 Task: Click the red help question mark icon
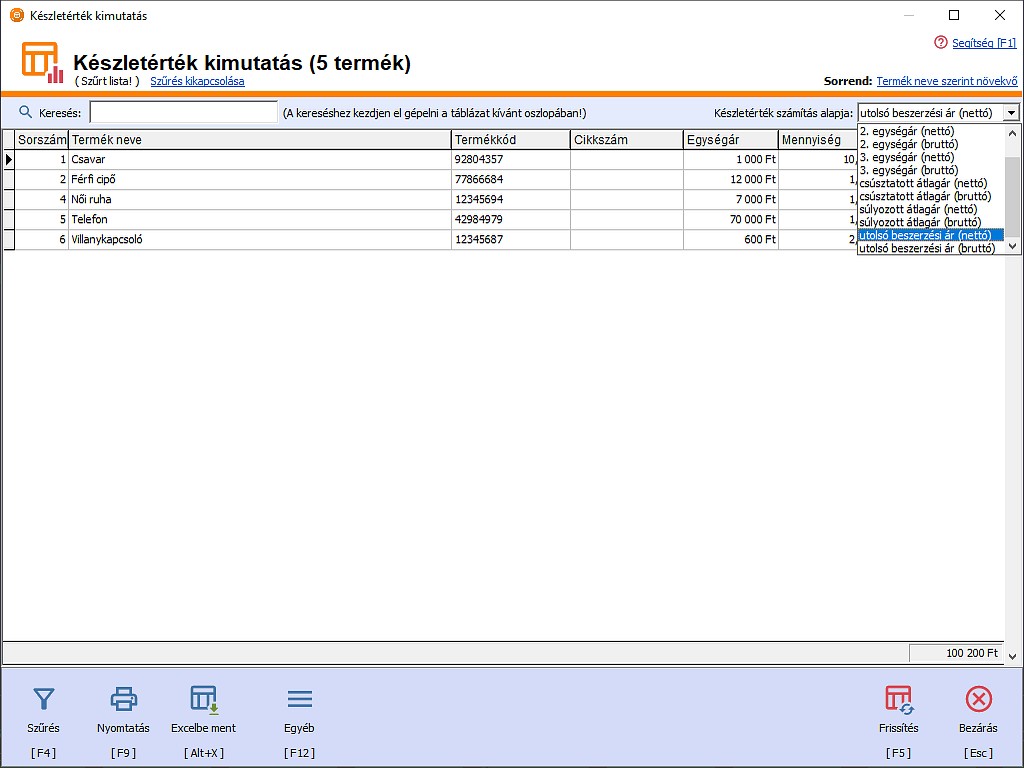tap(940, 43)
